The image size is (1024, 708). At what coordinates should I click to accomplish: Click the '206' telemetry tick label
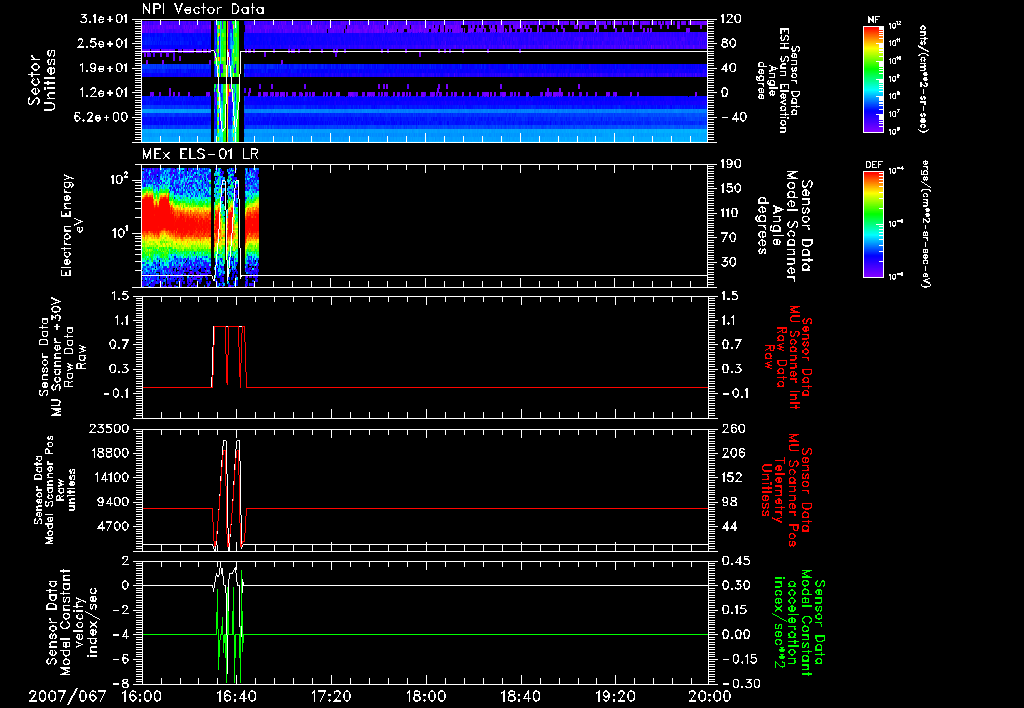[731, 453]
